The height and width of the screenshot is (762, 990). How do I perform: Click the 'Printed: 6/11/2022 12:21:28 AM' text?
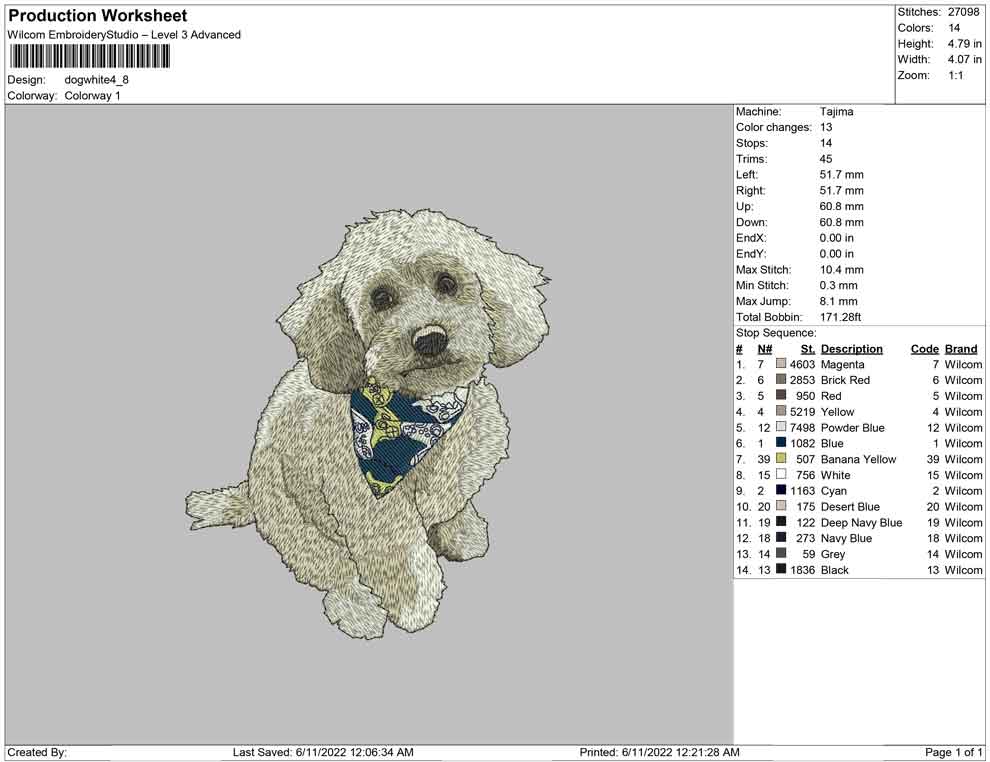point(660,752)
